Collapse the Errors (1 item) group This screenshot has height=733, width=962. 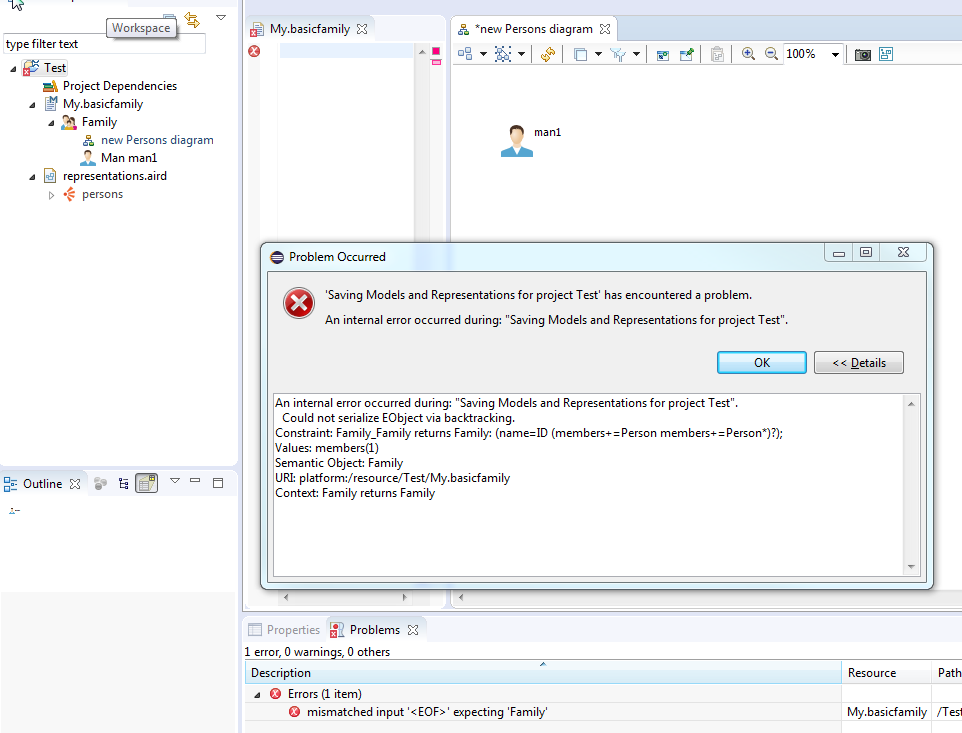click(257, 695)
